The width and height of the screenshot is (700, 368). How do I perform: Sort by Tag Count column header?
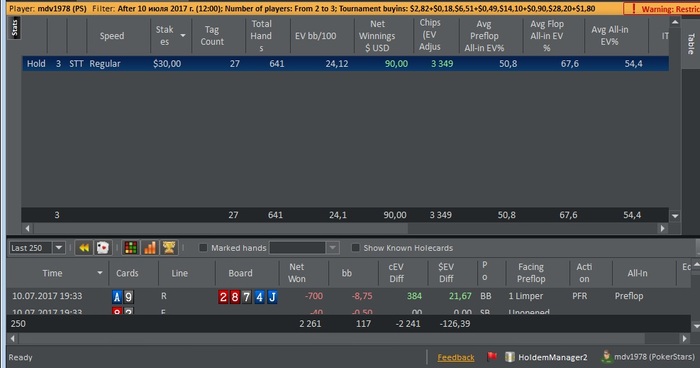pyautogui.click(x=212, y=36)
